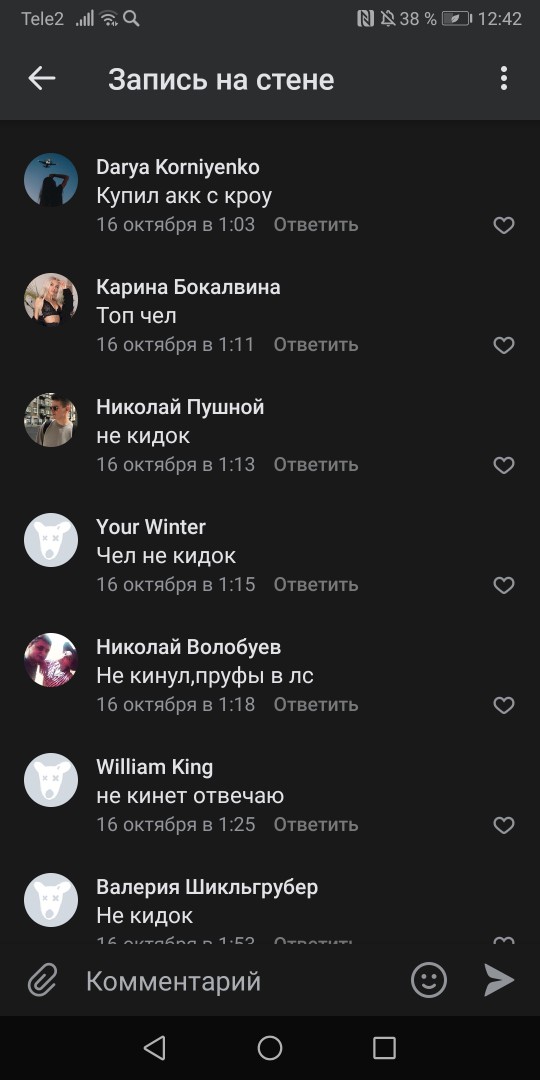
Task: Focus the Комментарий input field
Action: pos(241,980)
